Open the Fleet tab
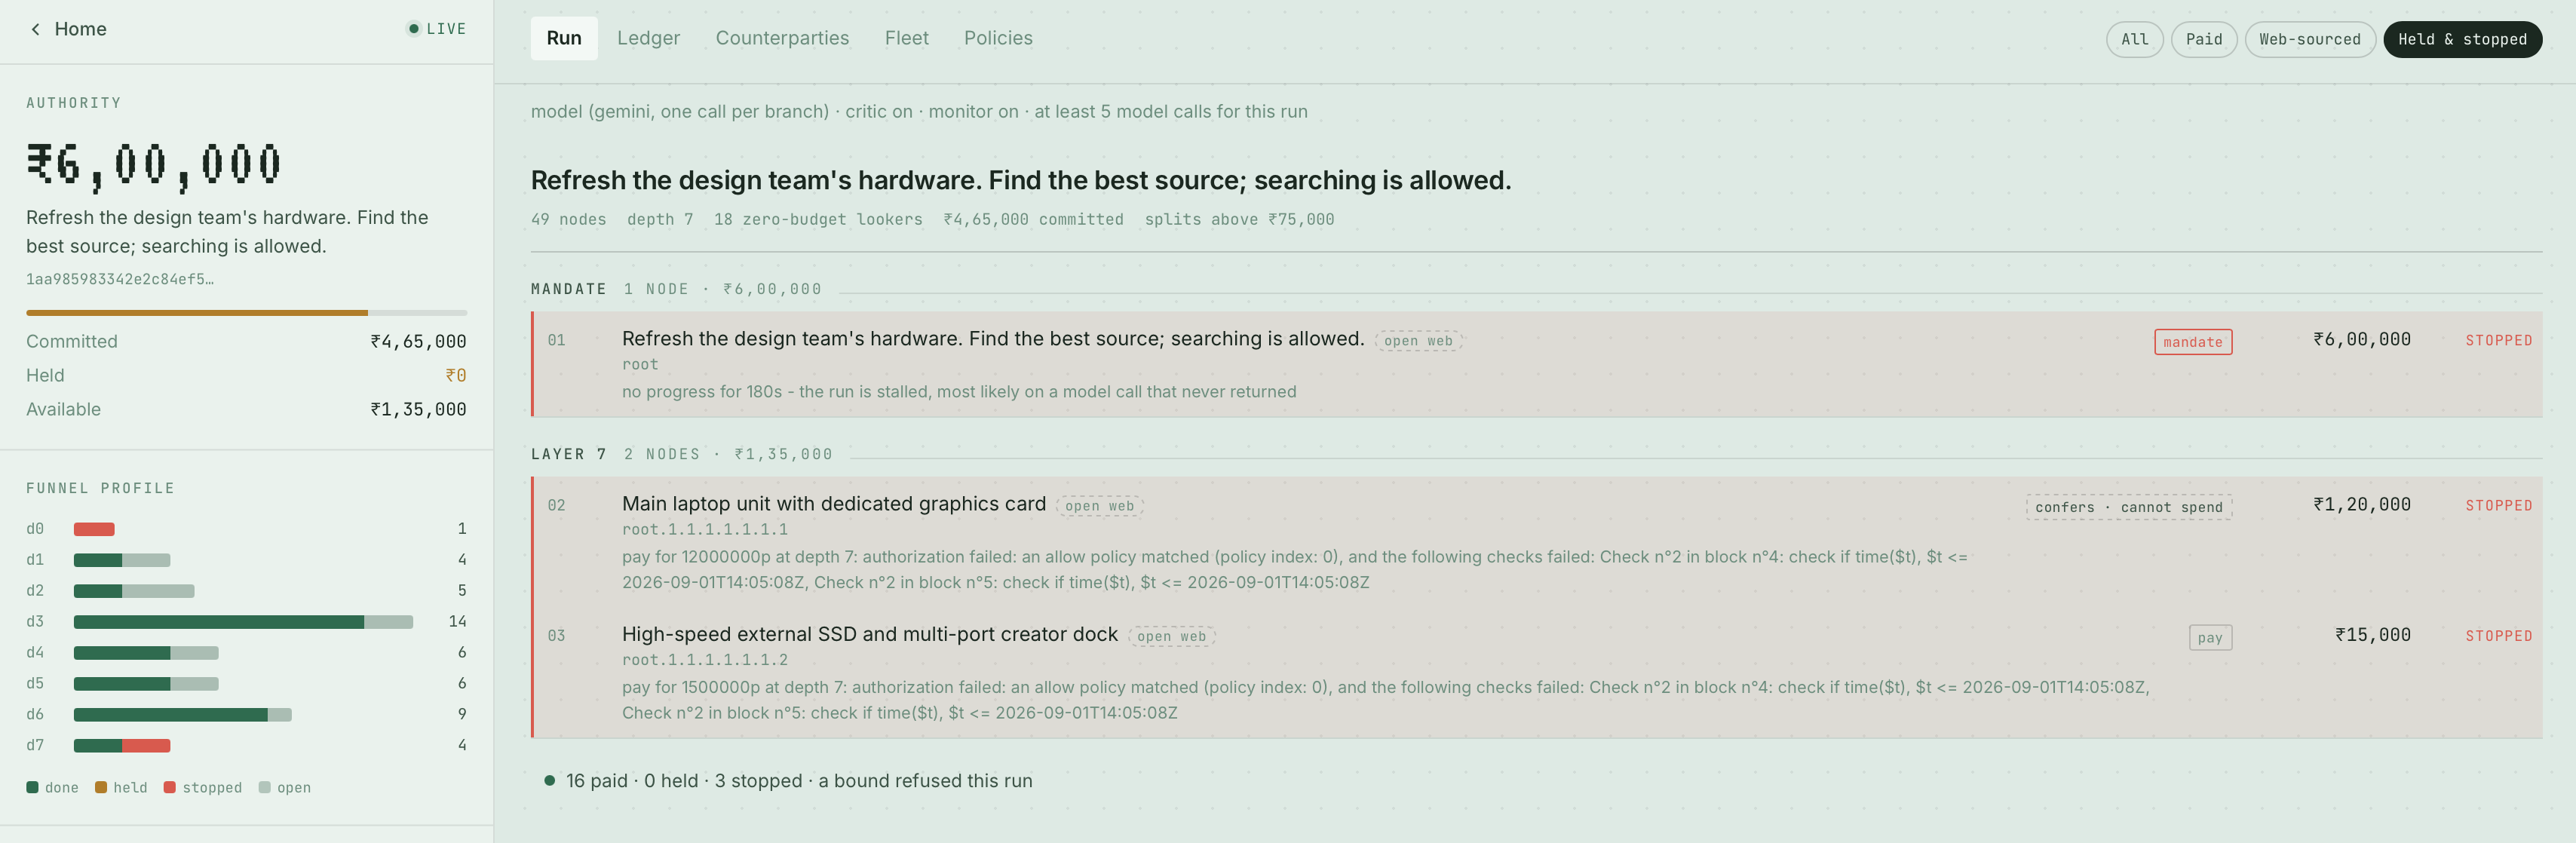2576x843 pixels. (906, 38)
